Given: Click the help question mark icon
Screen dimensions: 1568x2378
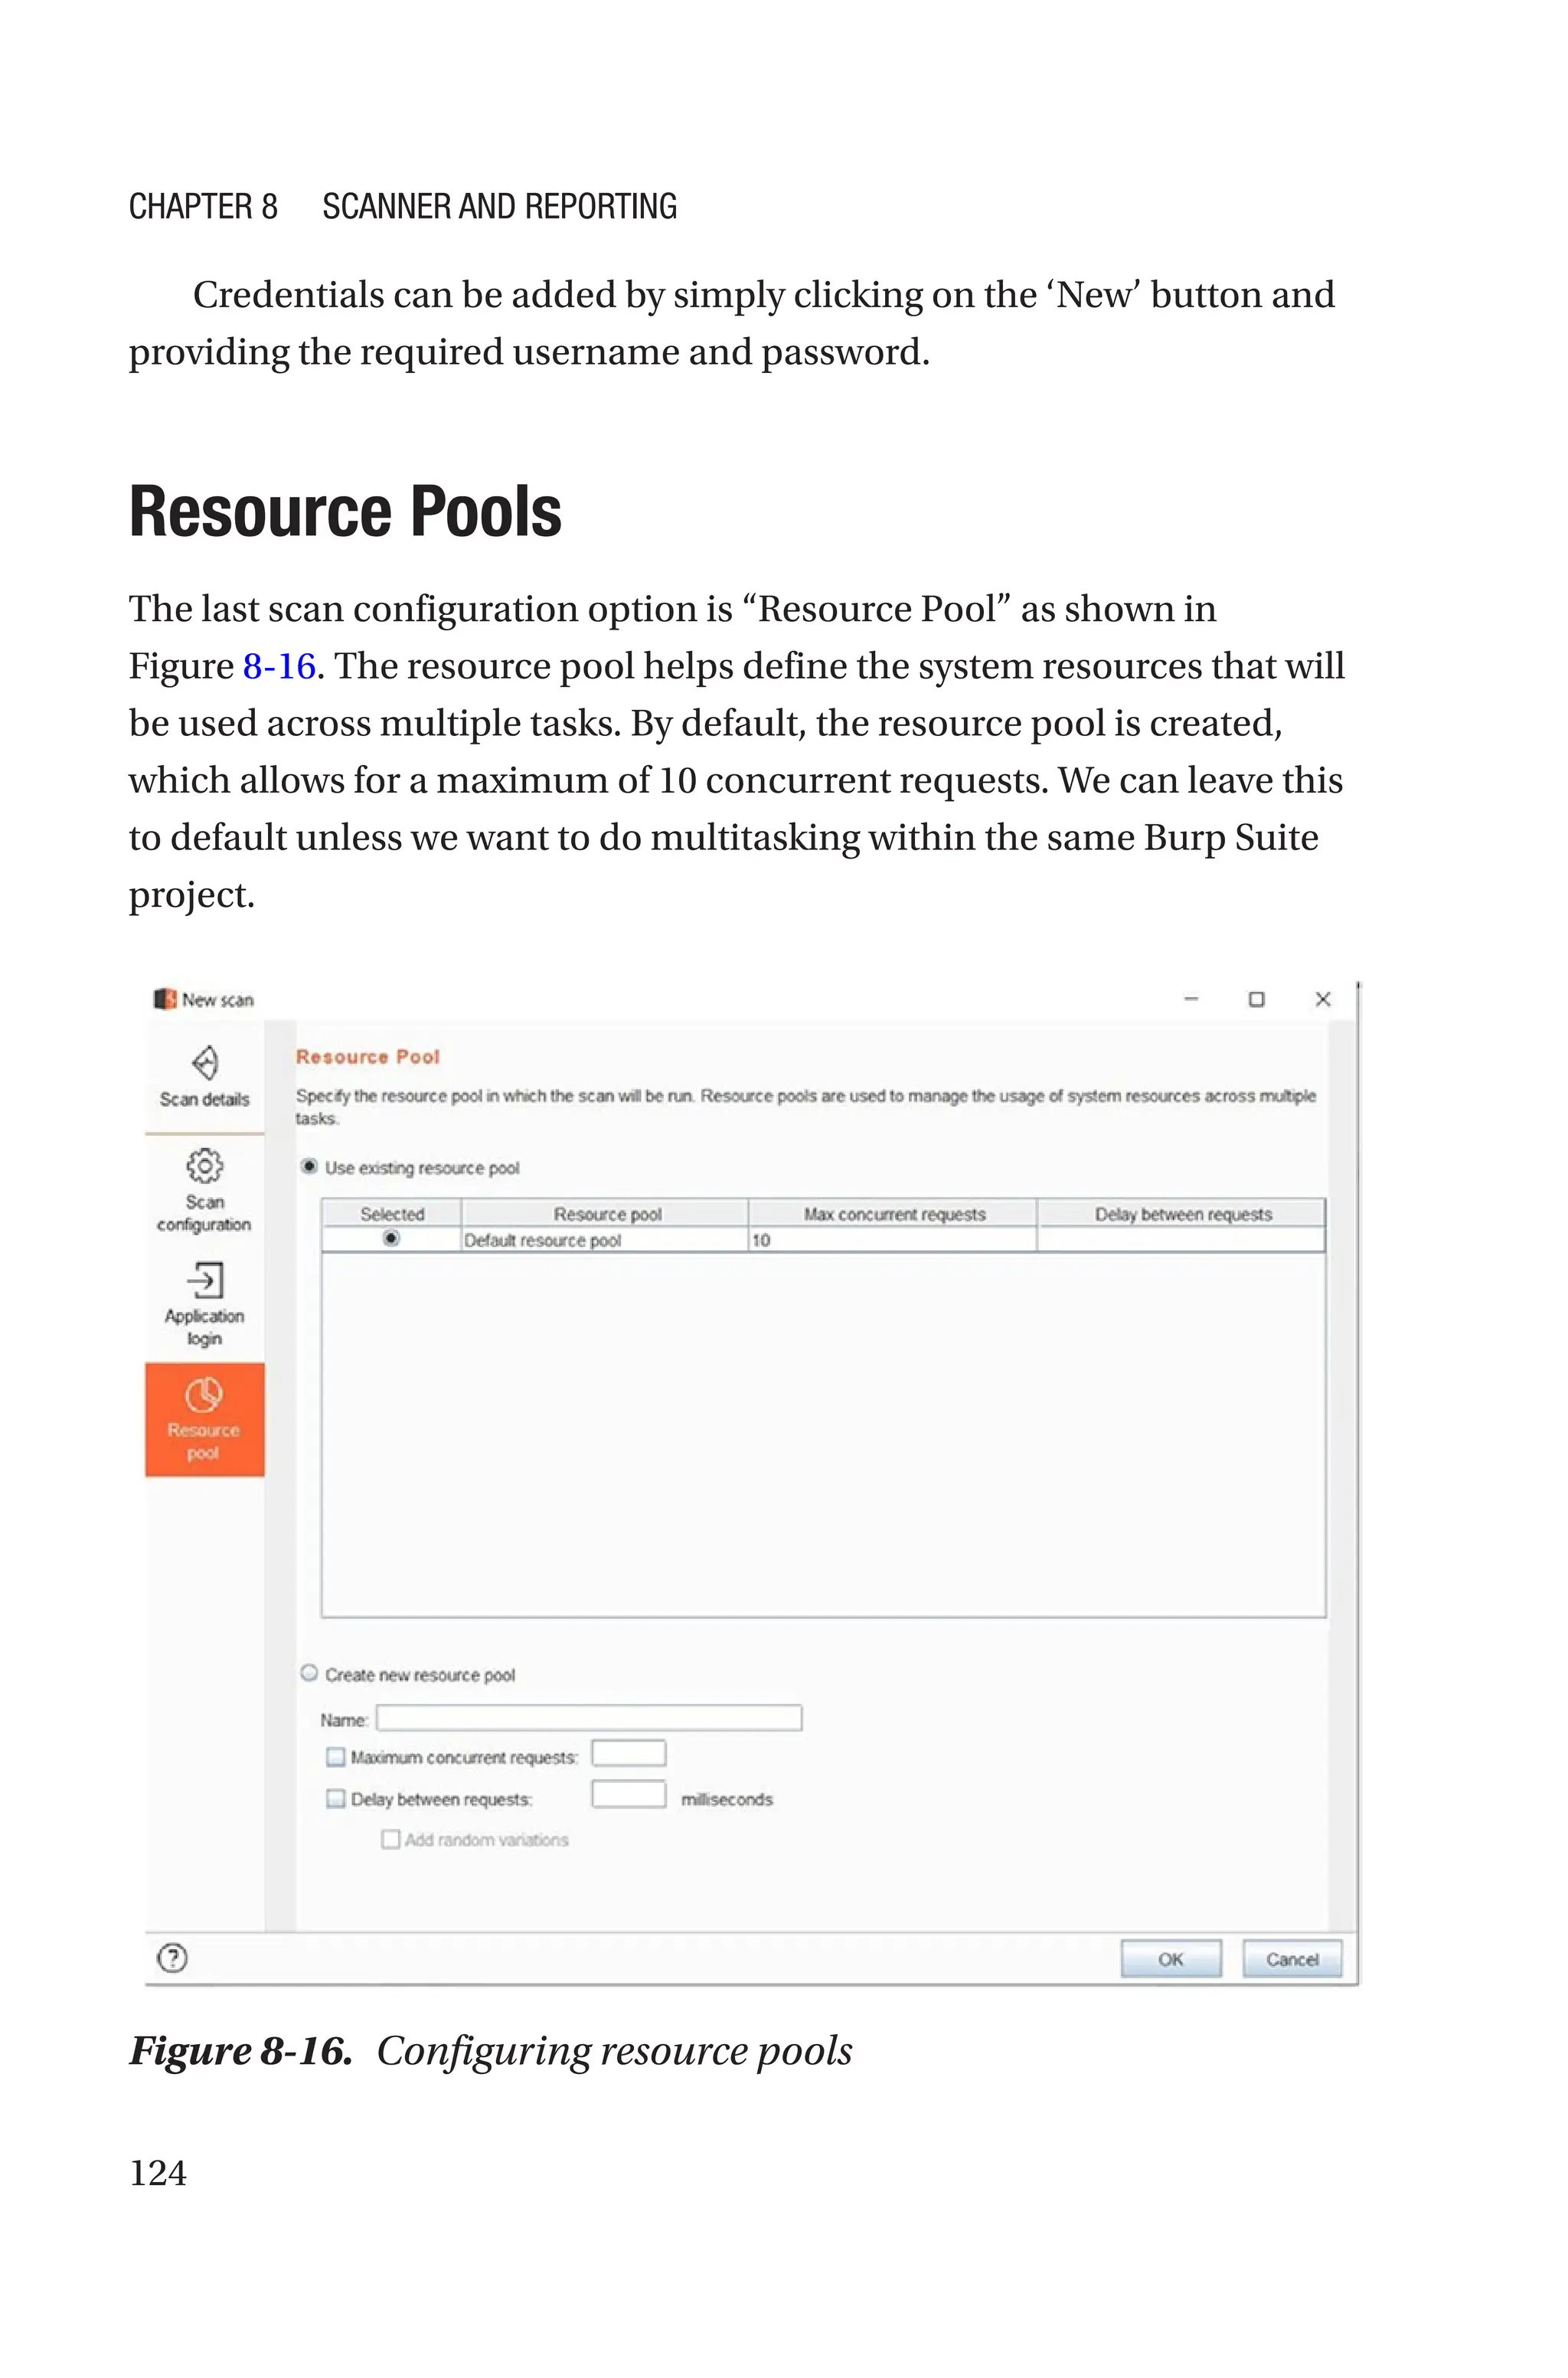Looking at the screenshot, I should pos(173,1957).
